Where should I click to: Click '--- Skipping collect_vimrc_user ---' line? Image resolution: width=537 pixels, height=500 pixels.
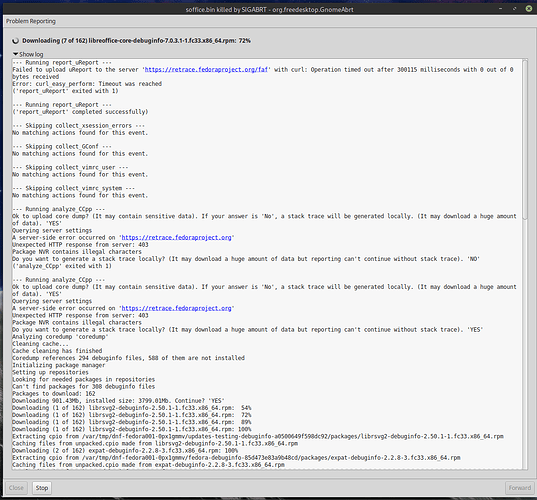pos(70,167)
